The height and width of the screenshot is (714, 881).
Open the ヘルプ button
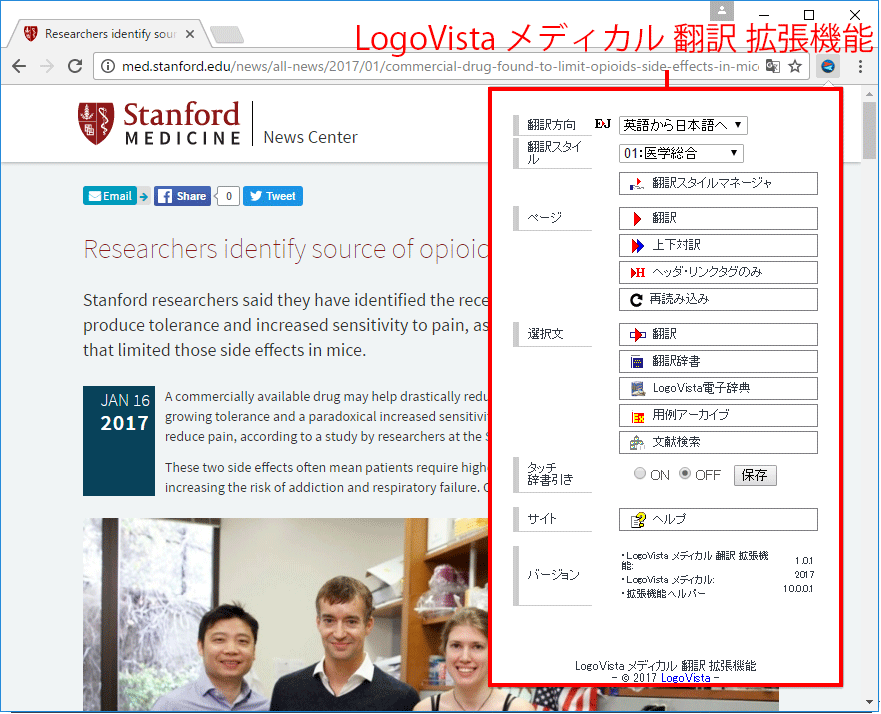pos(718,519)
